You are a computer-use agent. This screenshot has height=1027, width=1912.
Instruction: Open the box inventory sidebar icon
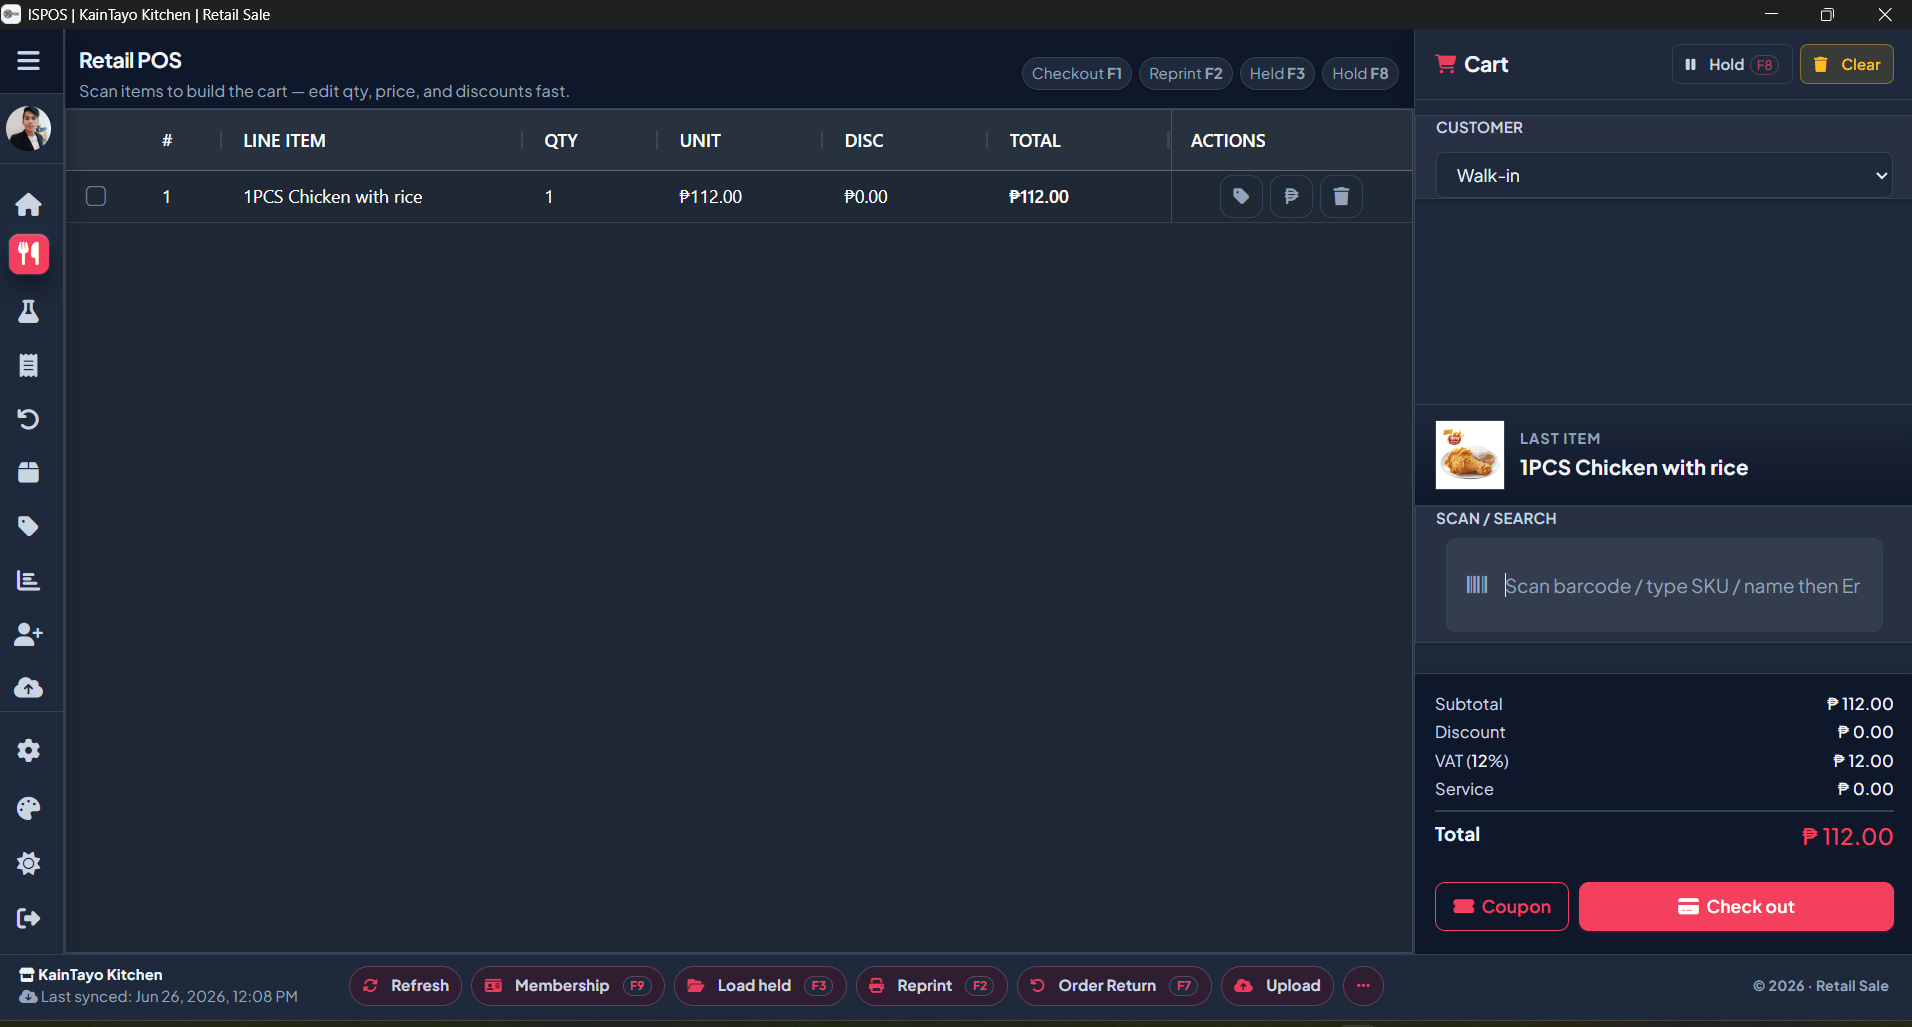tap(28, 473)
